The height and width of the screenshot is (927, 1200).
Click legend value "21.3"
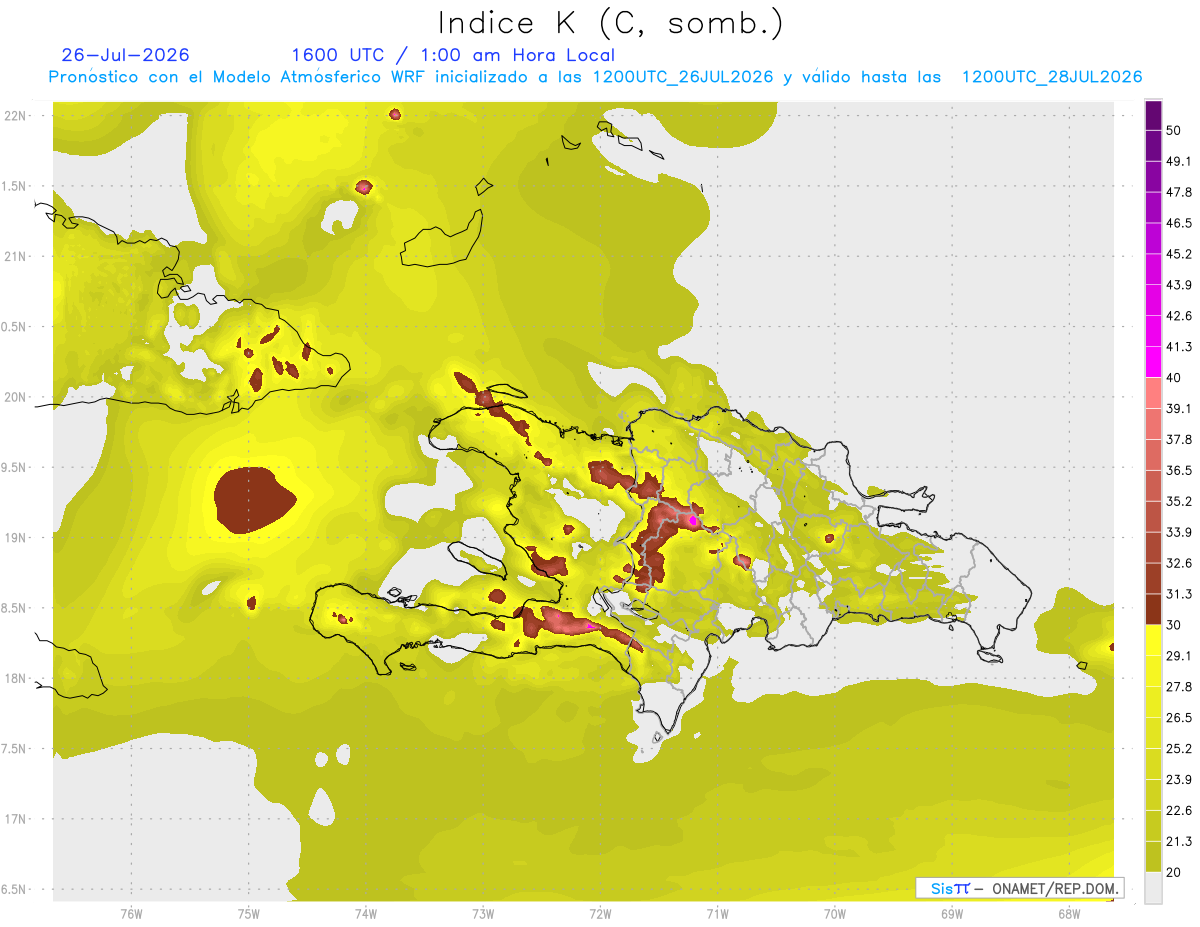pos(1179,842)
